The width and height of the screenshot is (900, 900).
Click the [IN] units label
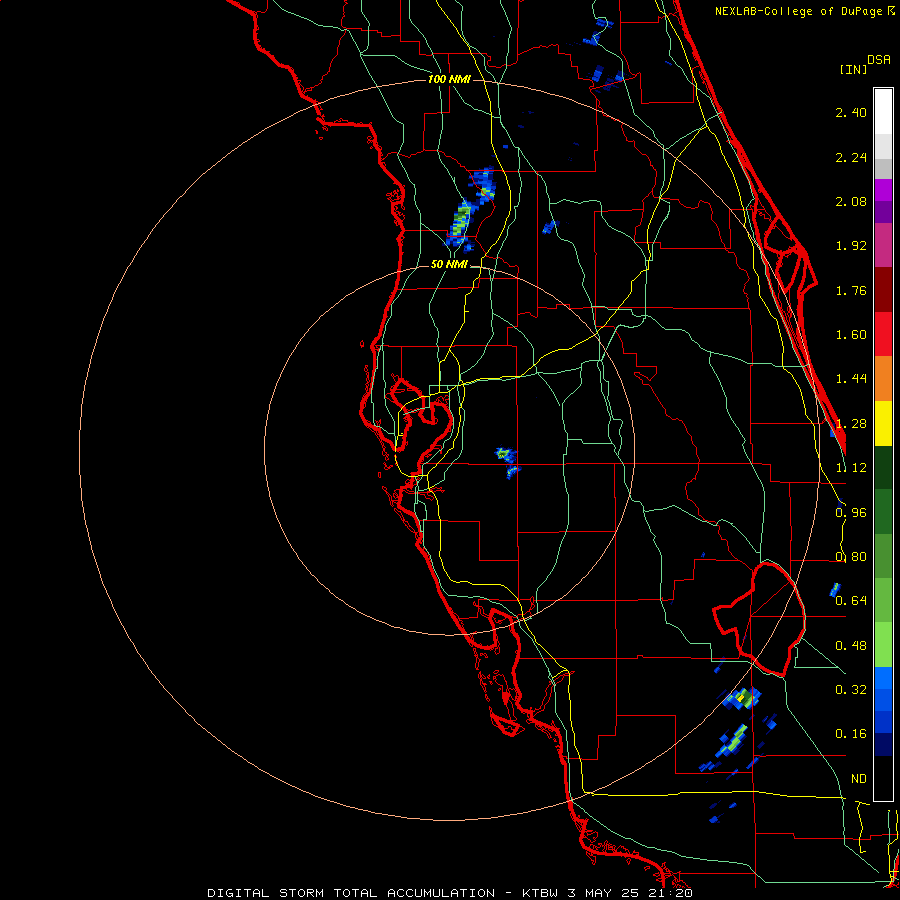point(853,69)
